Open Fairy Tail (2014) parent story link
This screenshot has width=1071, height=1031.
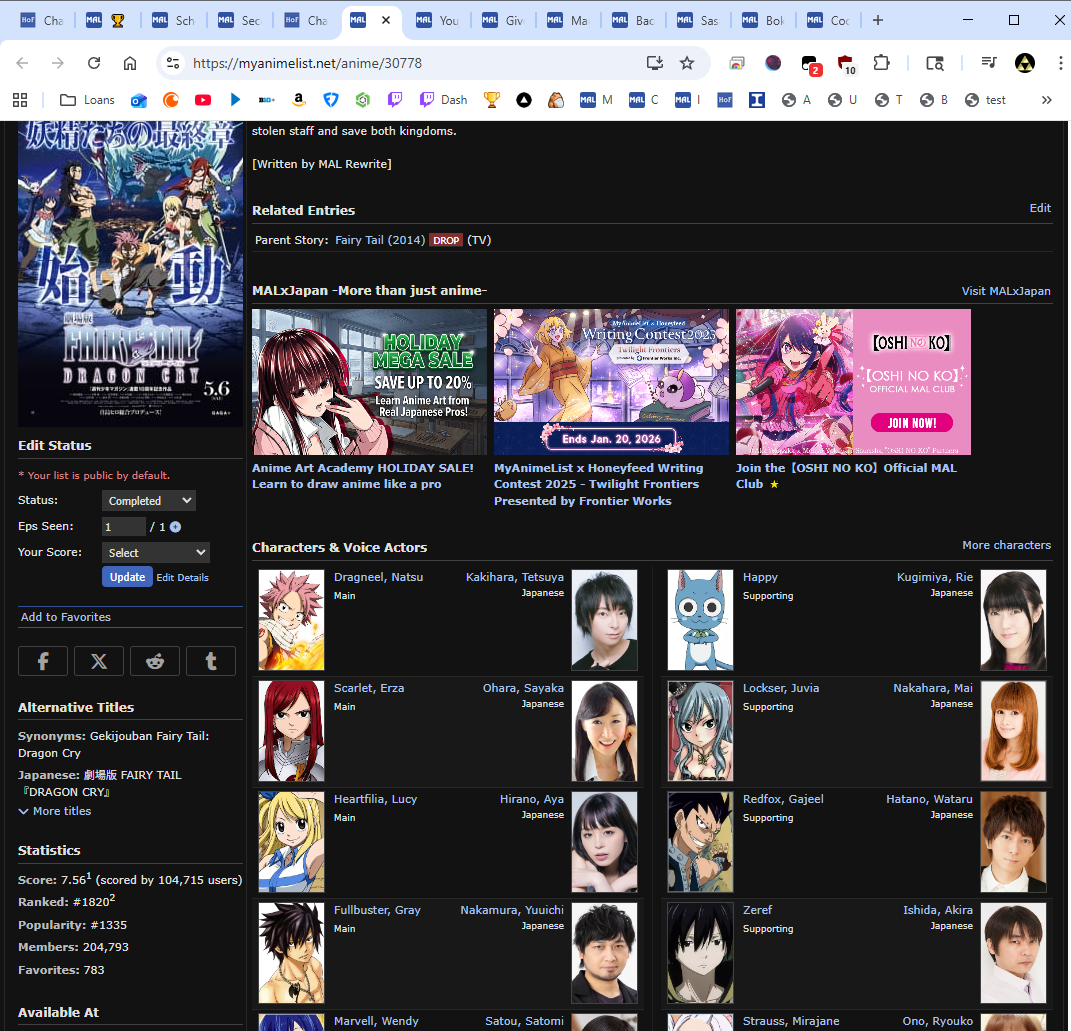point(380,240)
